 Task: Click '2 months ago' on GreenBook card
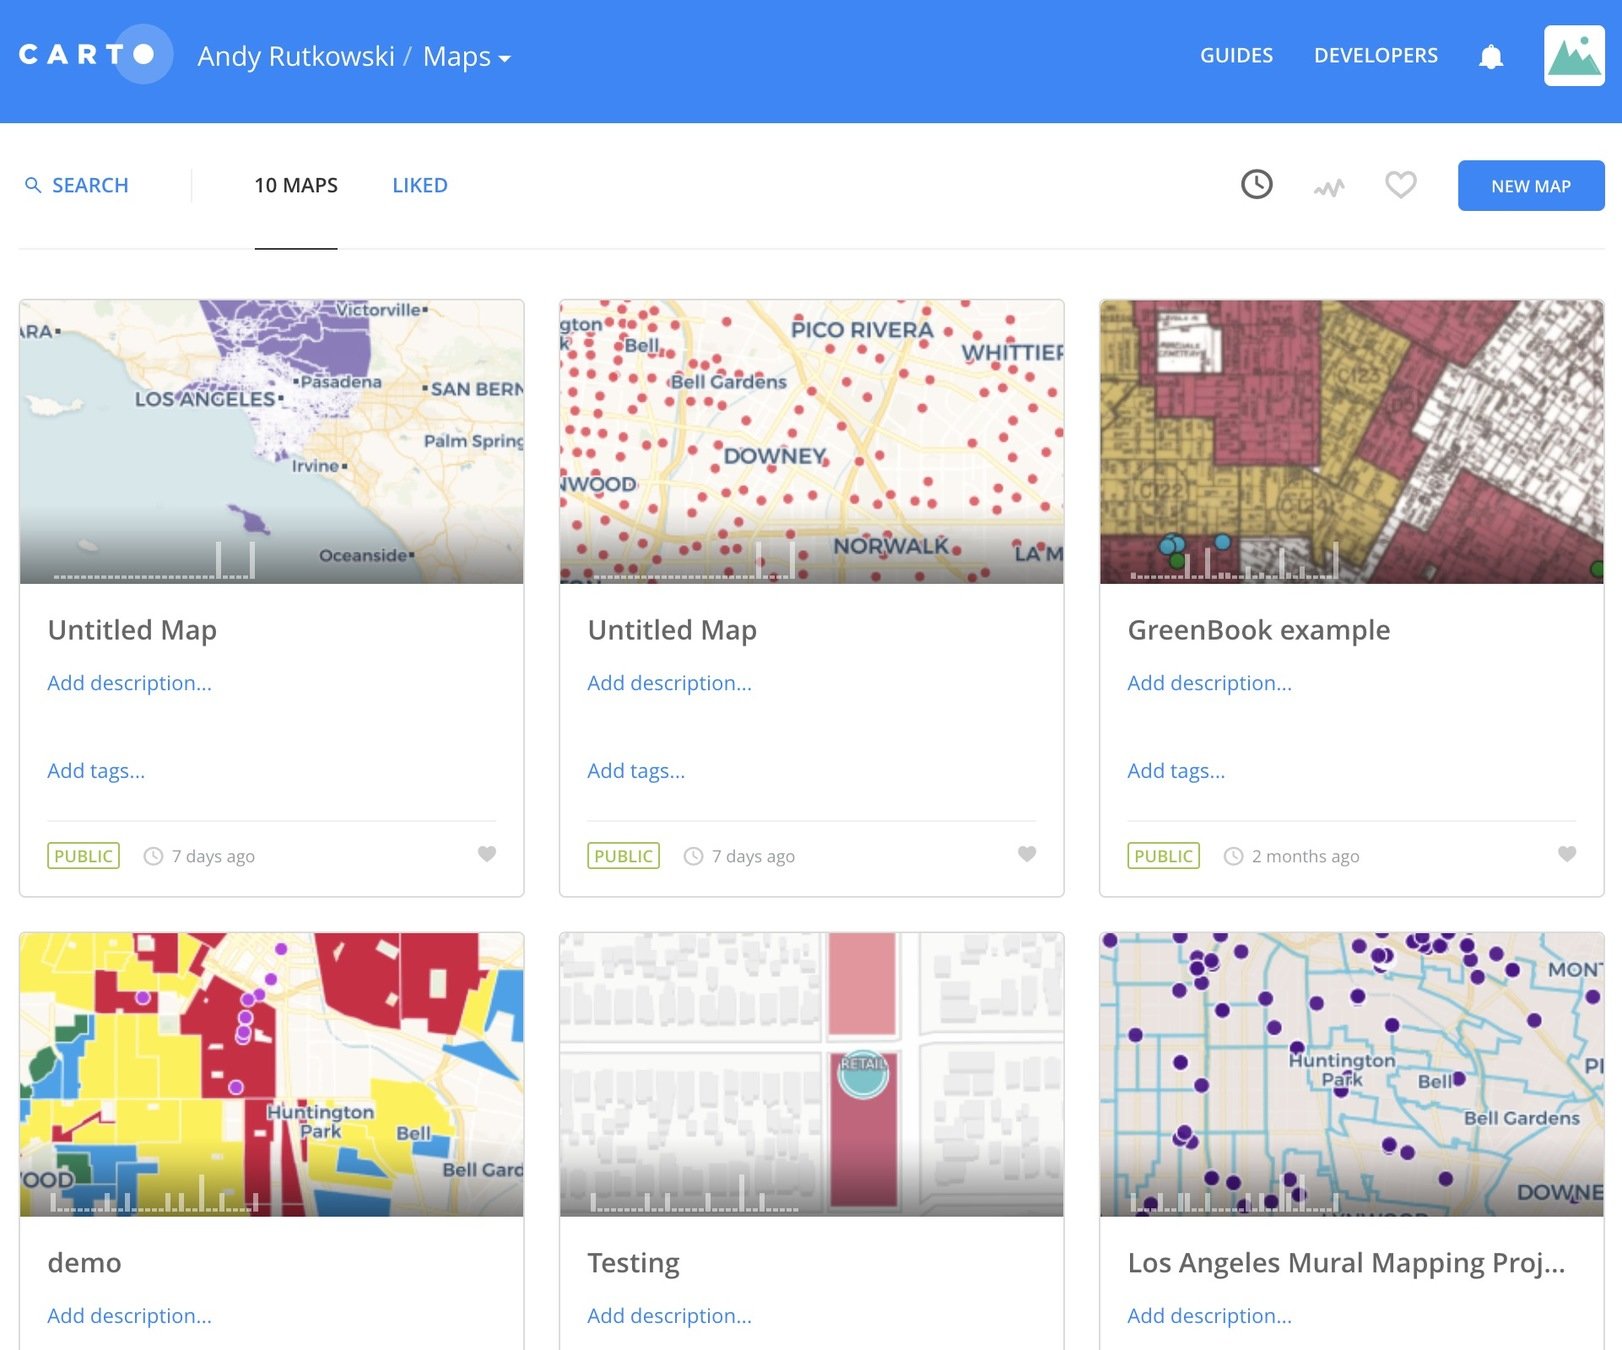pyautogui.click(x=1305, y=856)
